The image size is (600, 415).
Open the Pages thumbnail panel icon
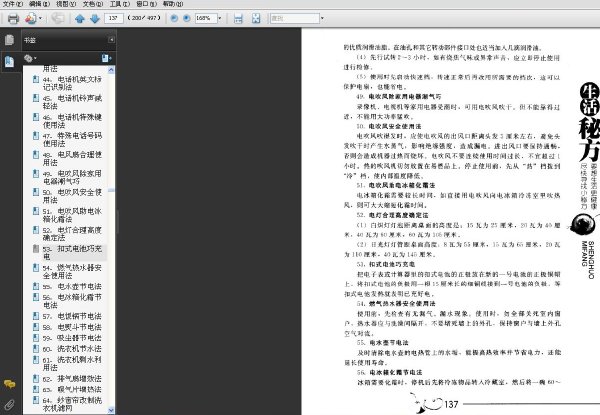click(x=9, y=40)
